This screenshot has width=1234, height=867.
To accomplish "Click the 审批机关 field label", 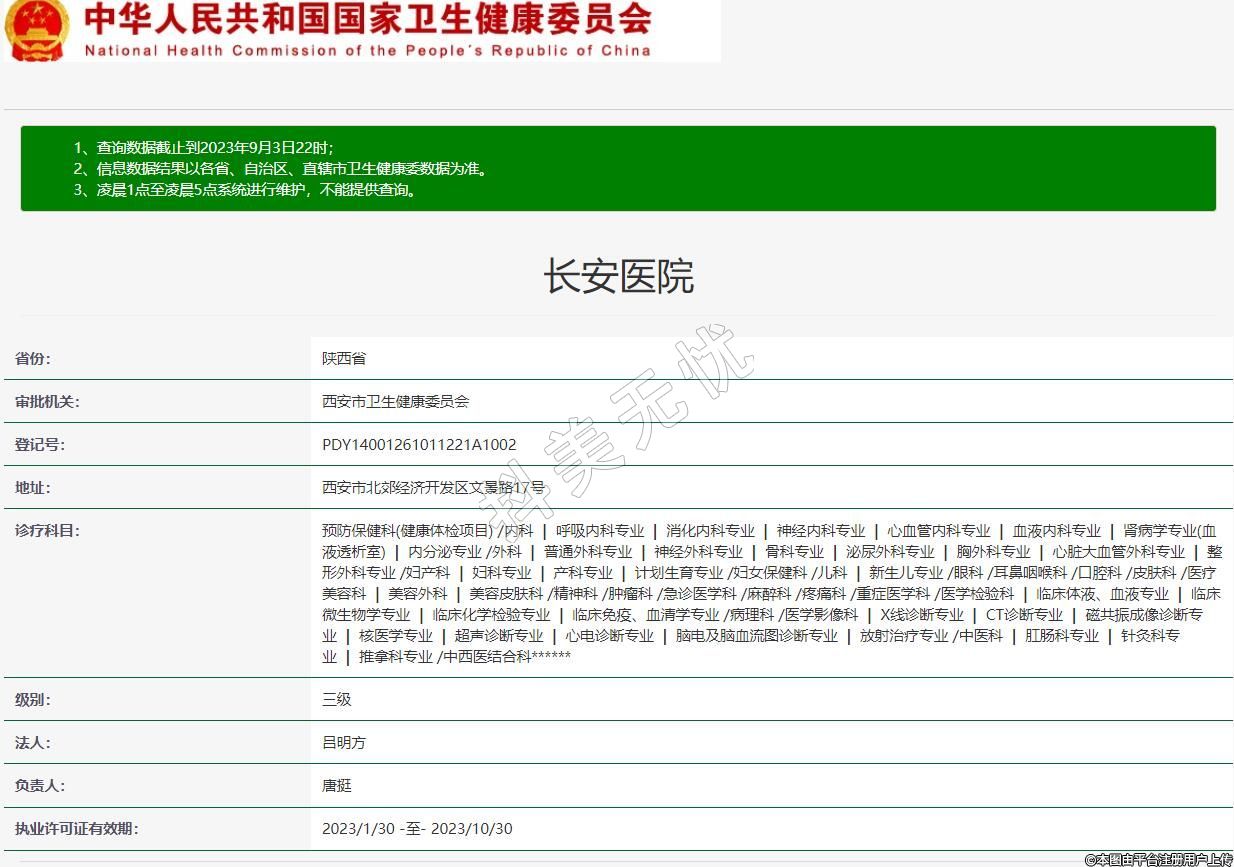I will (47, 402).
